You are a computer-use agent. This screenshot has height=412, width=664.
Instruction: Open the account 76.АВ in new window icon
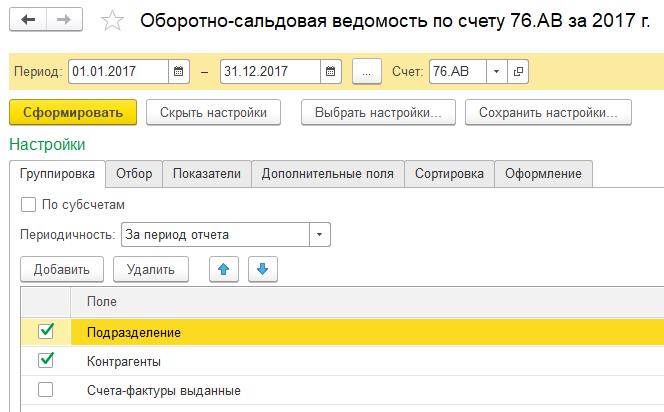click(518, 72)
